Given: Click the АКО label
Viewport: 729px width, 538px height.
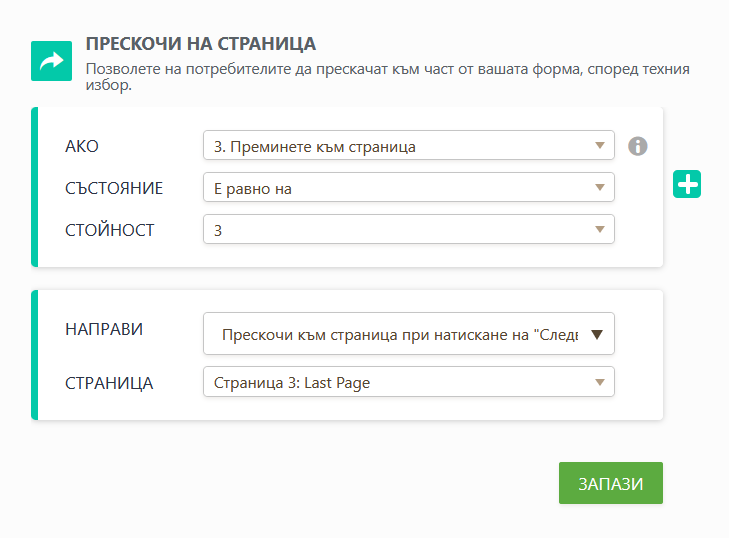Looking at the screenshot, I should click(82, 147).
